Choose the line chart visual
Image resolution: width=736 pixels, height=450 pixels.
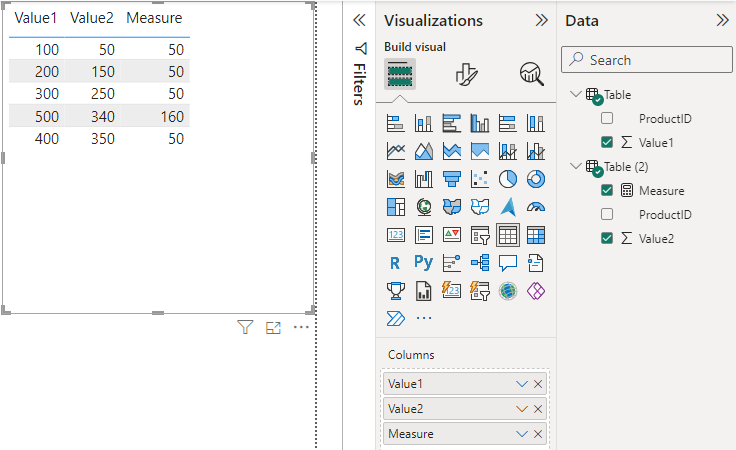coord(396,151)
